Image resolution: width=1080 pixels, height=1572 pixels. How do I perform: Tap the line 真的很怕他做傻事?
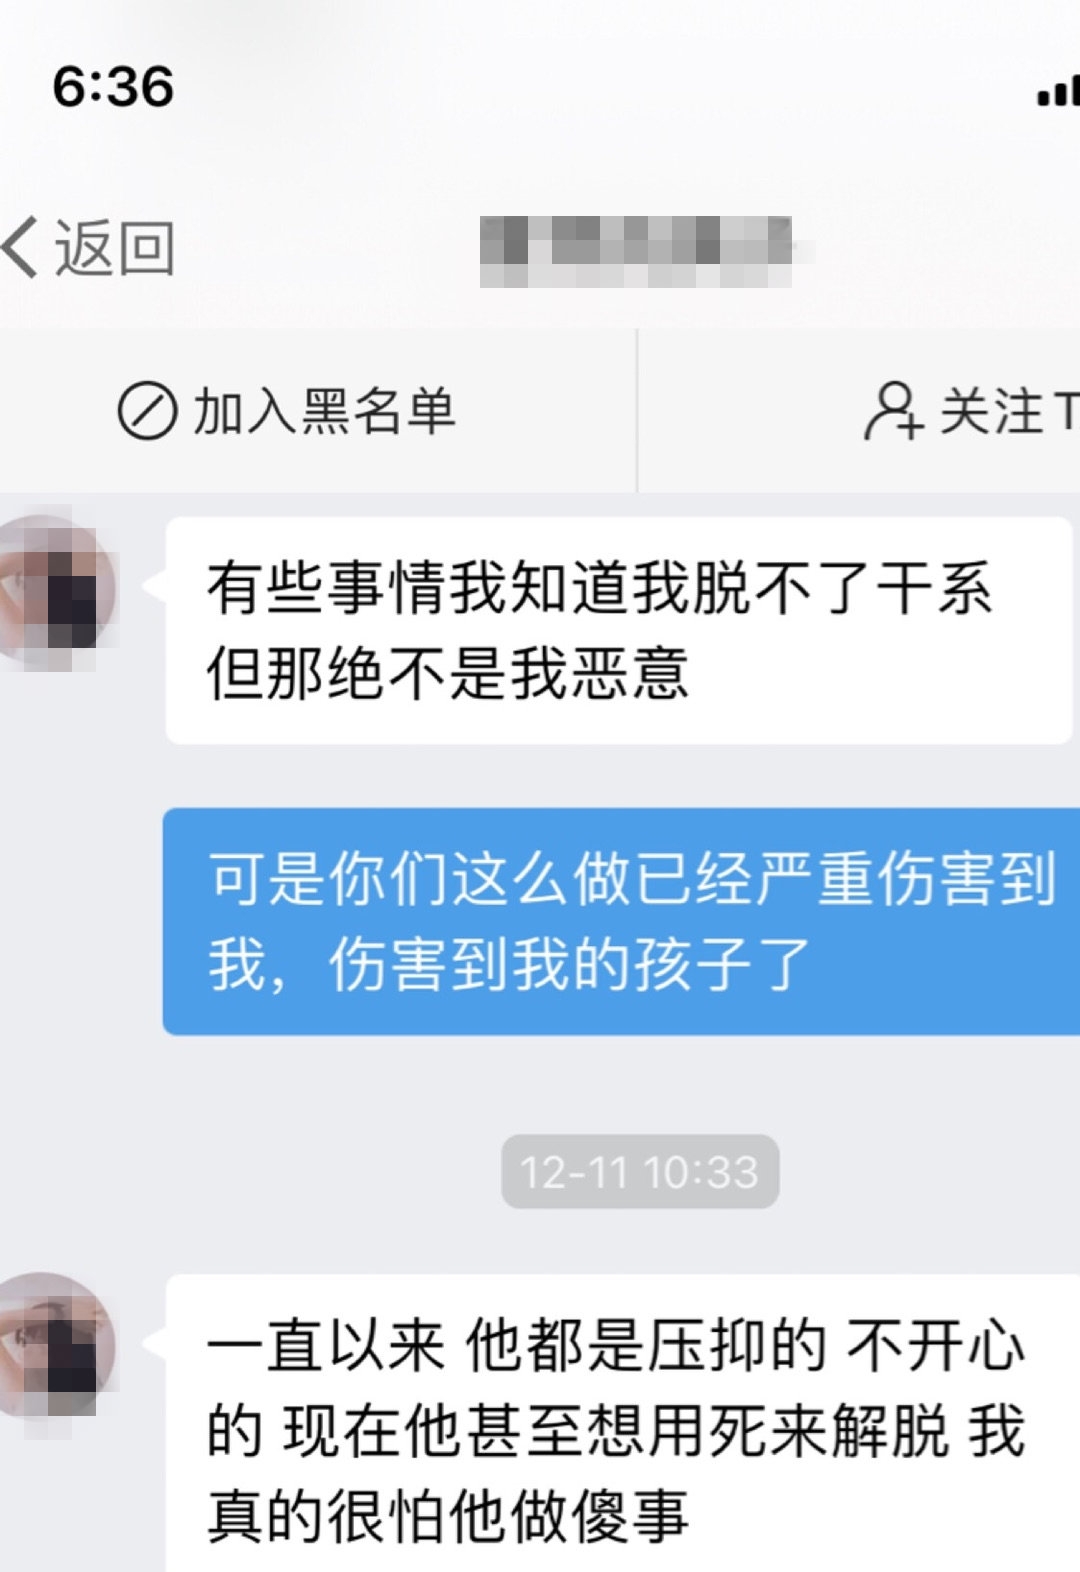(448, 1516)
